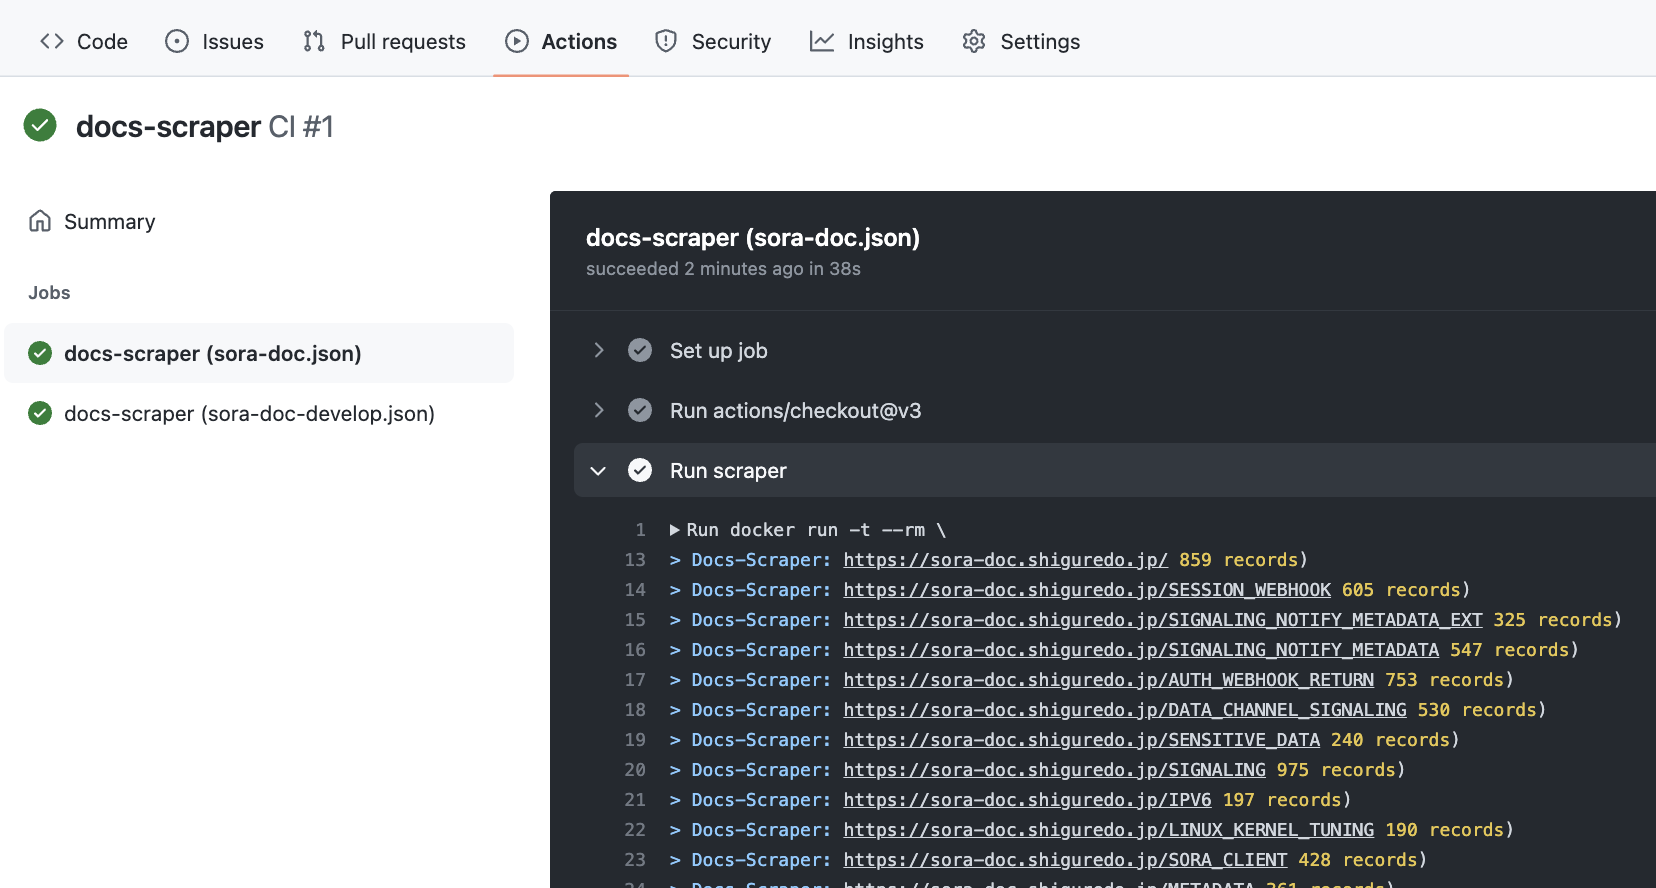Click the Issues circle icon
The height and width of the screenshot is (888, 1656).
tap(177, 41)
